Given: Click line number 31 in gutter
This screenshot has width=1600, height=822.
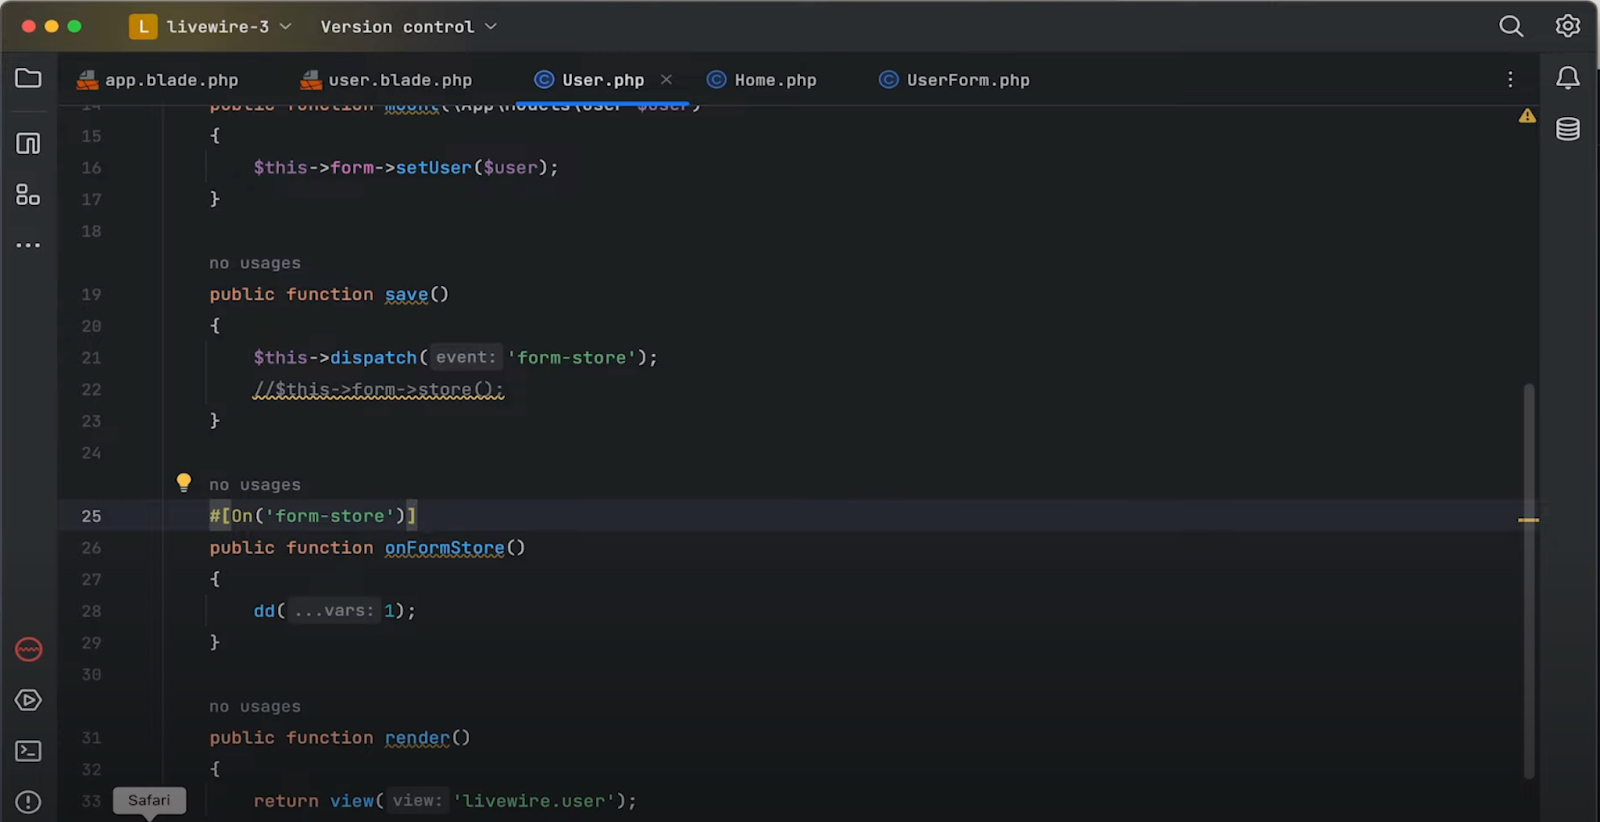Looking at the screenshot, I should coord(91,738).
